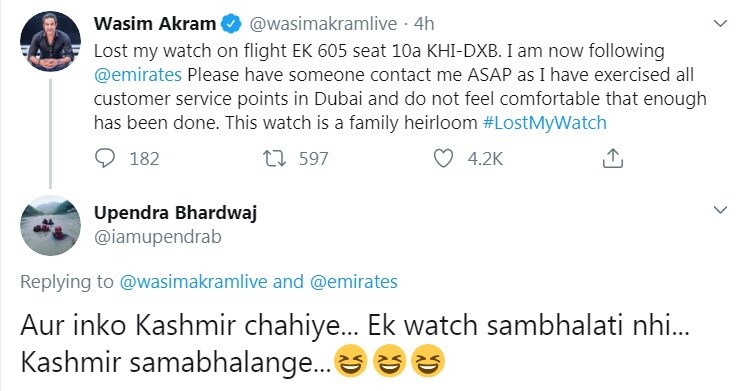Click the 4.2K likes count
739x391 pixels.
point(485,159)
